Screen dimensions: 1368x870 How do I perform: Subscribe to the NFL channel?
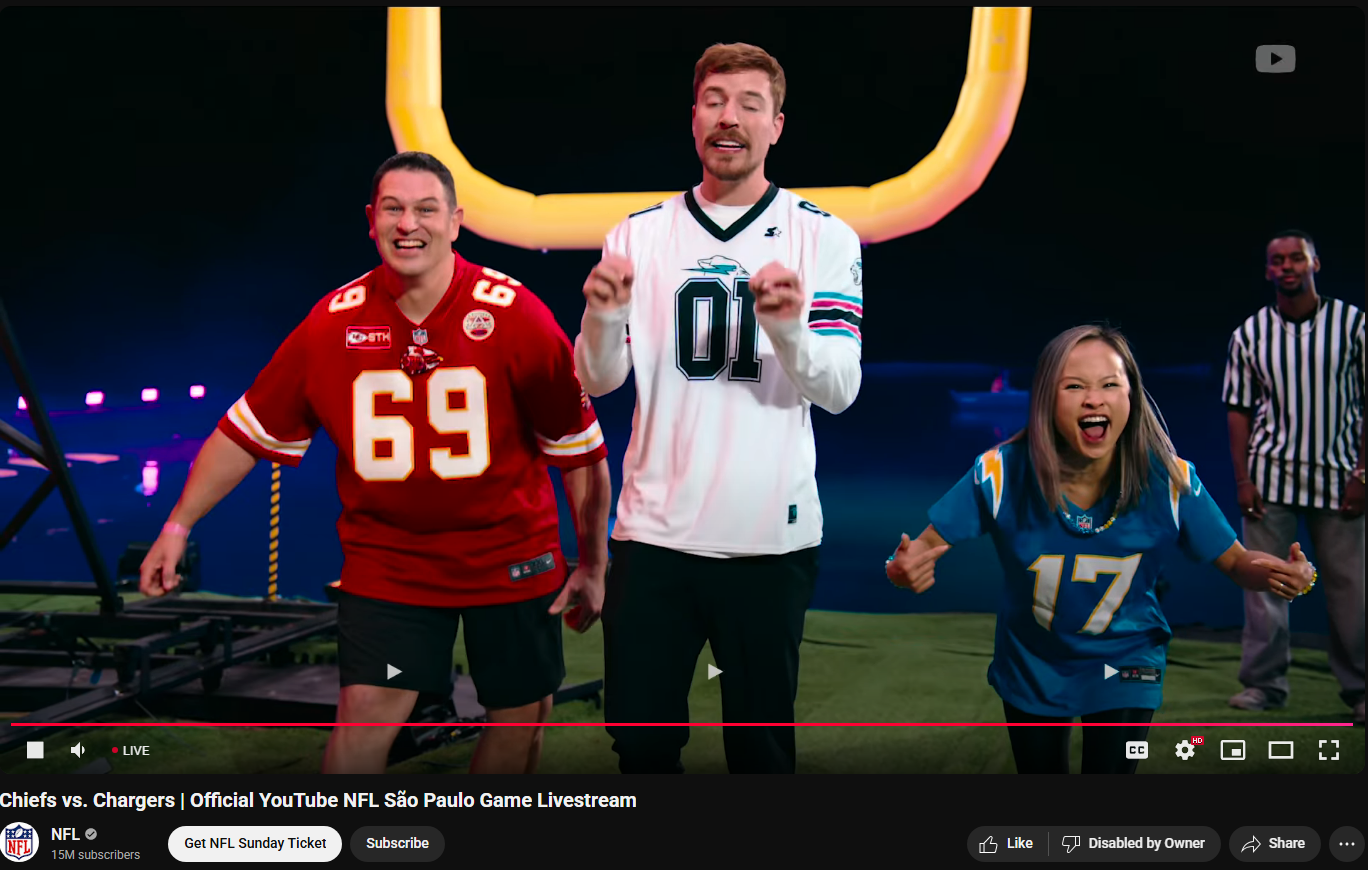pos(397,843)
